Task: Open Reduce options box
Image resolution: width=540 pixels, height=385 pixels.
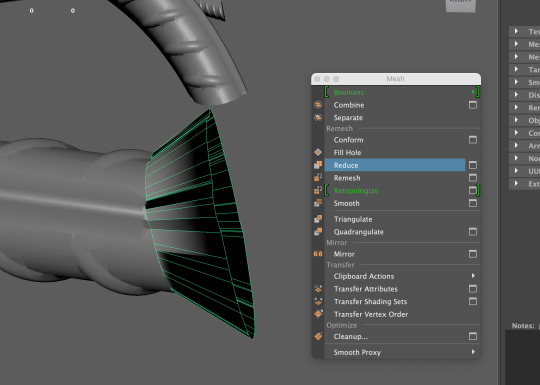Action: pos(473,165)
